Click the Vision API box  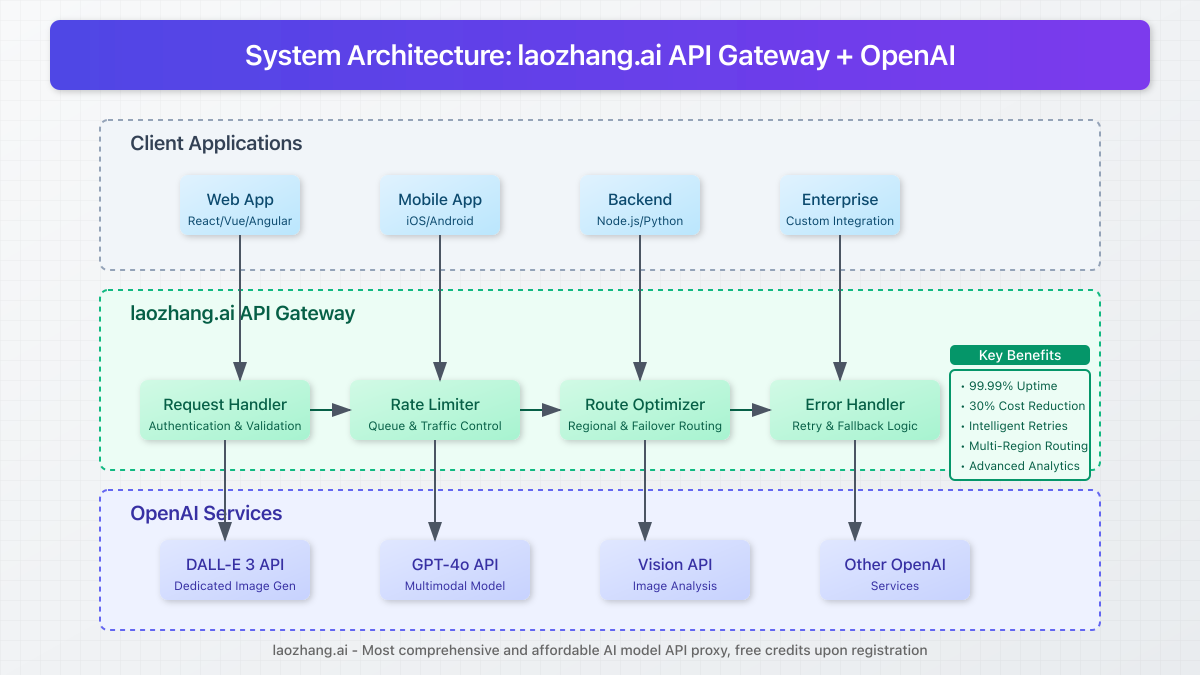(675, 570)
